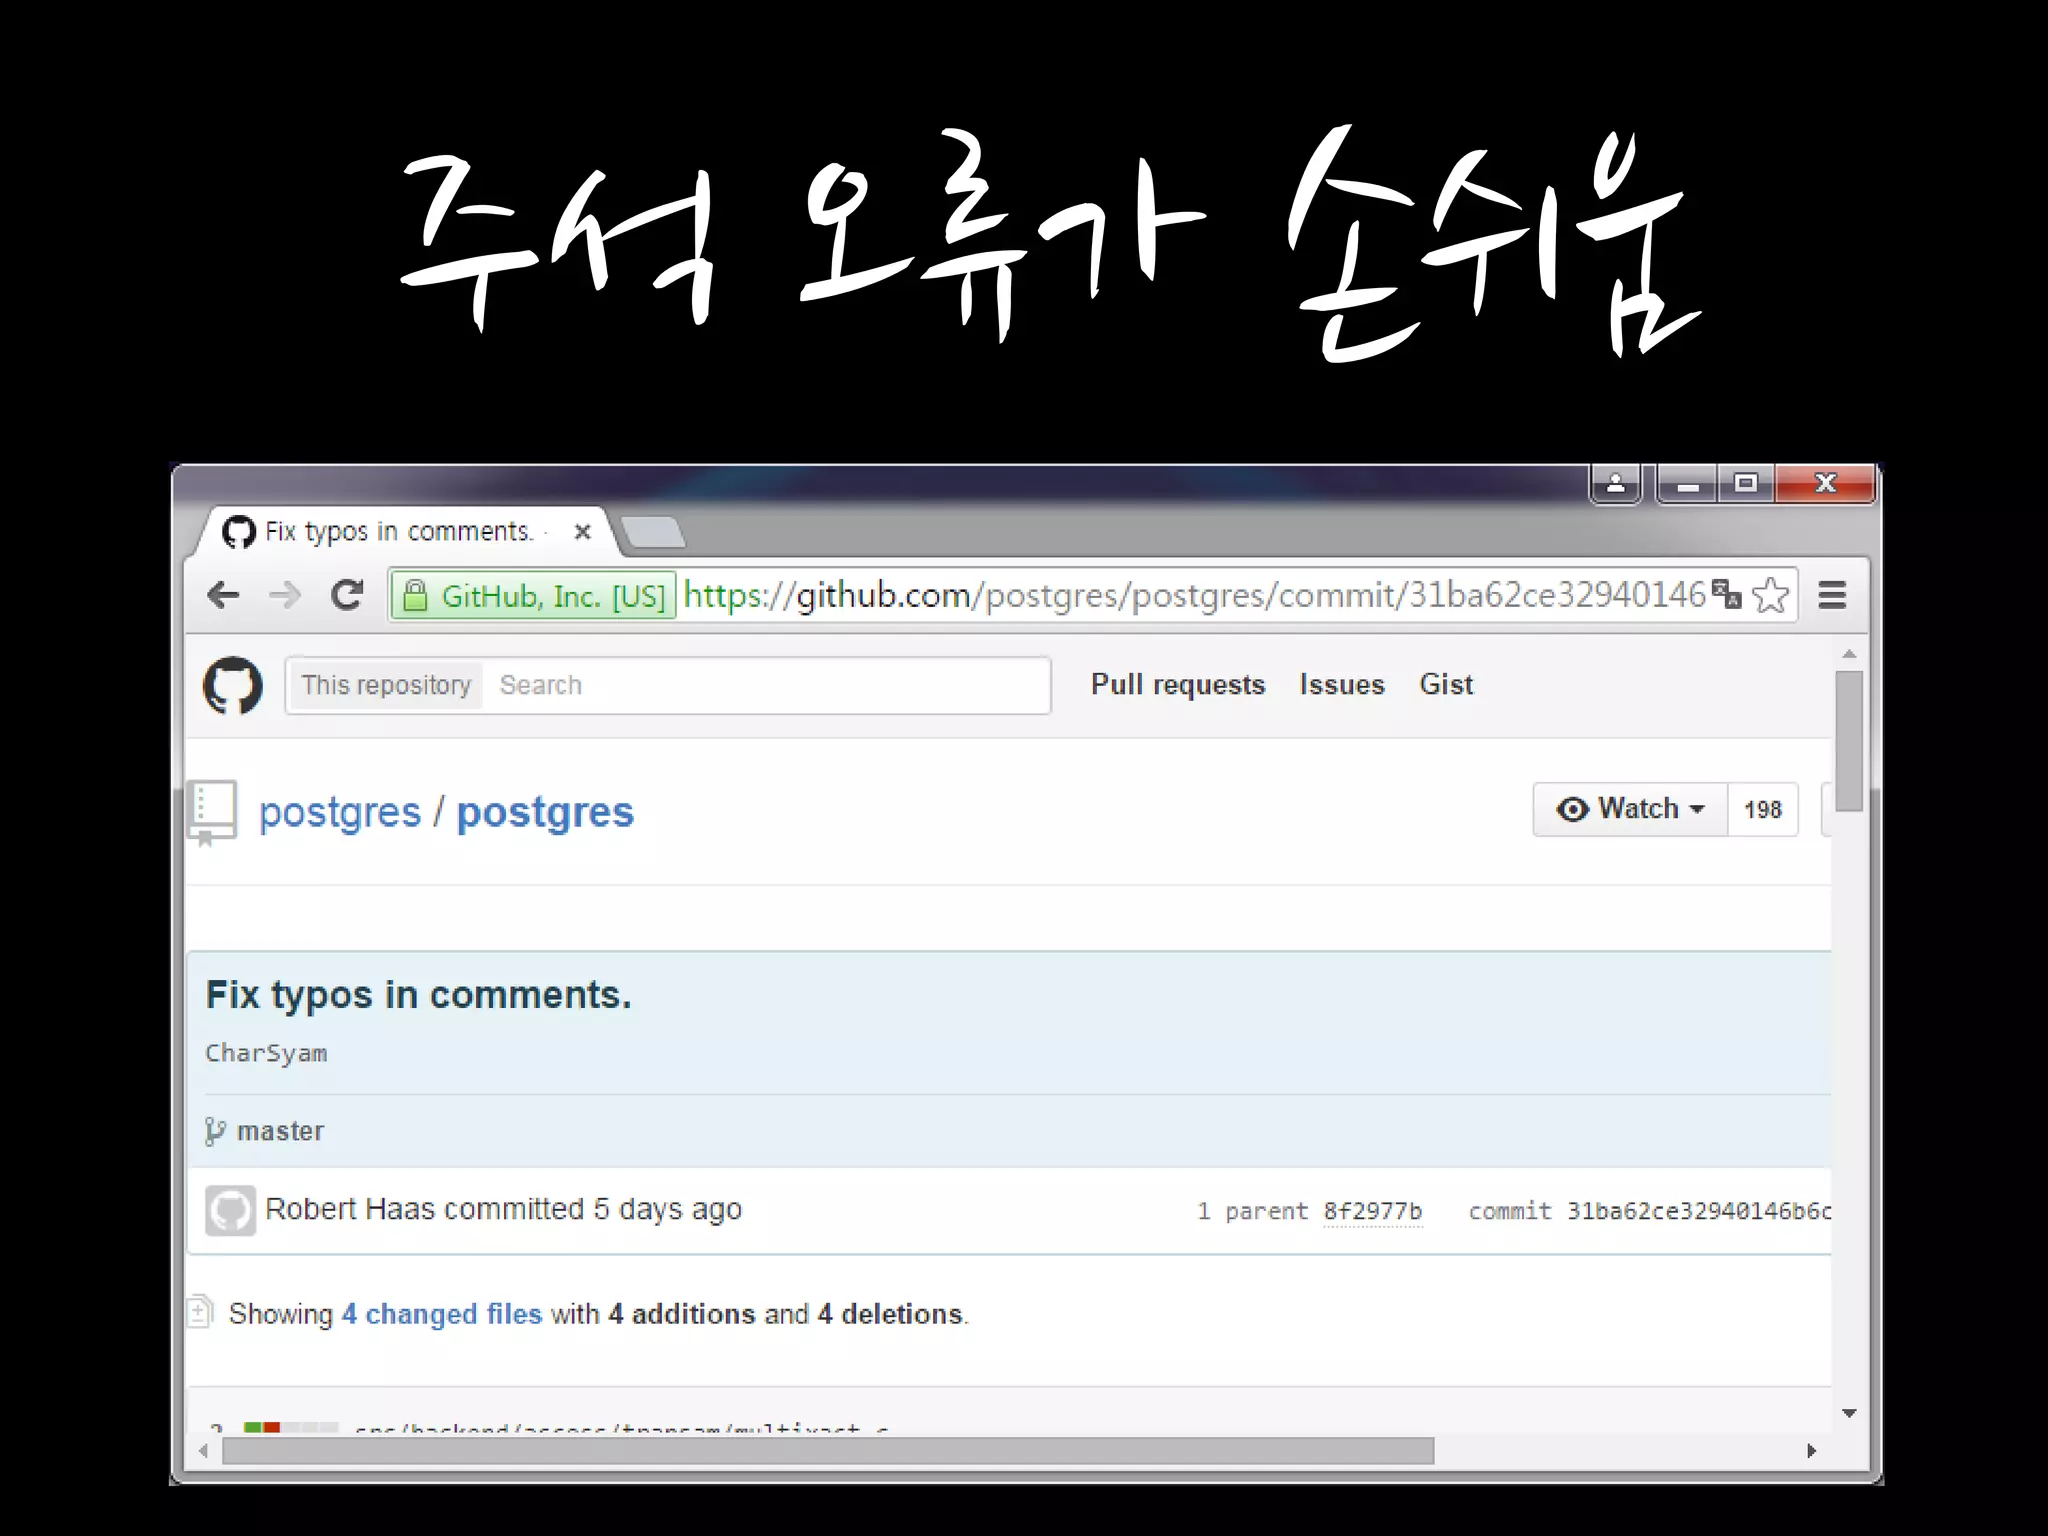
Task: Click the bold postgres repository link
Action: click(x=545, y=813)
